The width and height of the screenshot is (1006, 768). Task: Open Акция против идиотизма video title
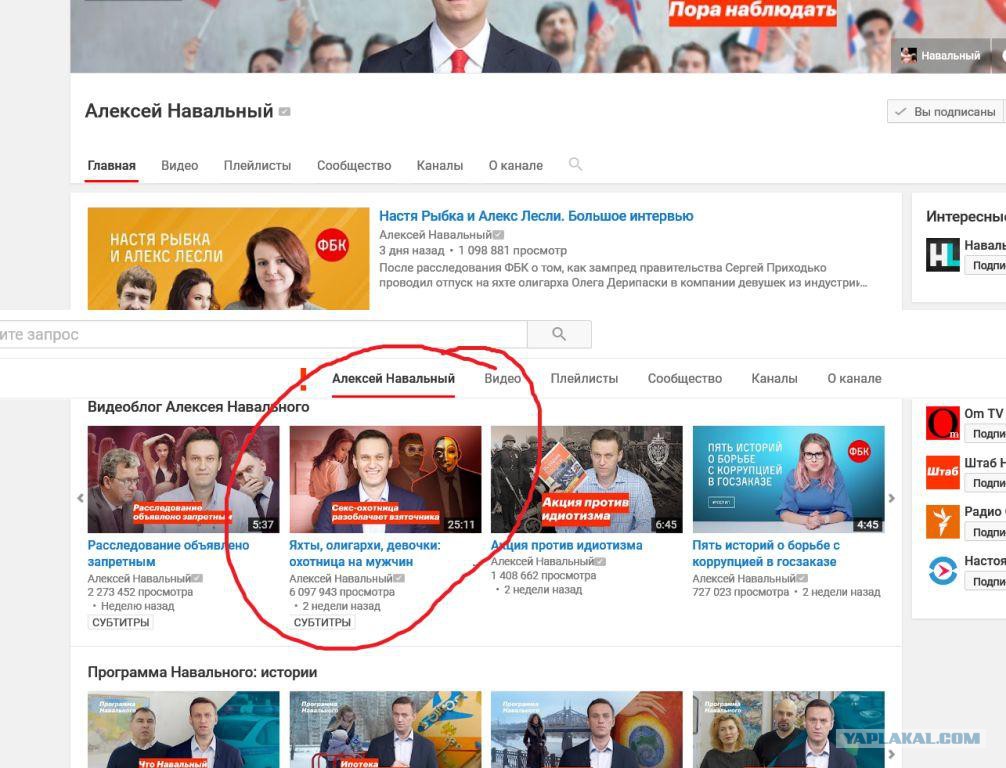[x=567, y=545]
